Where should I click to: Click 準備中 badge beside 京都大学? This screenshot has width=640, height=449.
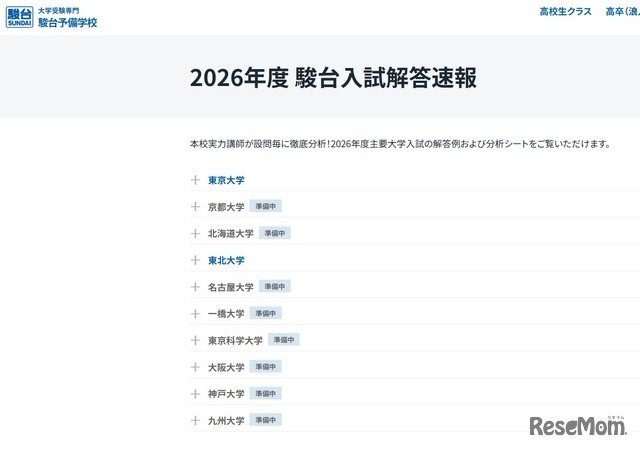click(266, 206)
